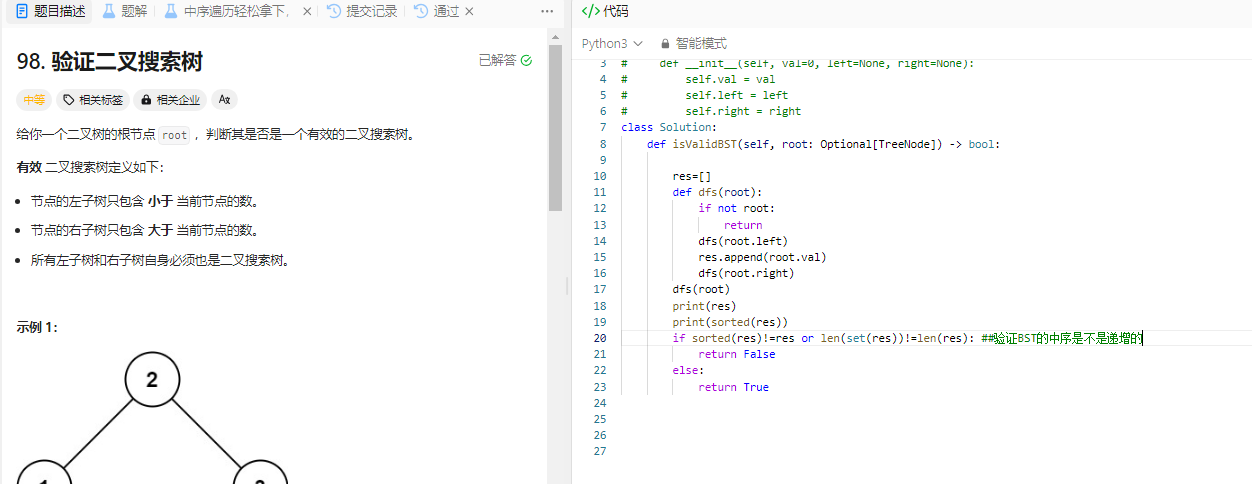The width and height of the screenshot is (1252, 484).
Task: Close the 通过 tab
Action: (x=469, y=11)
